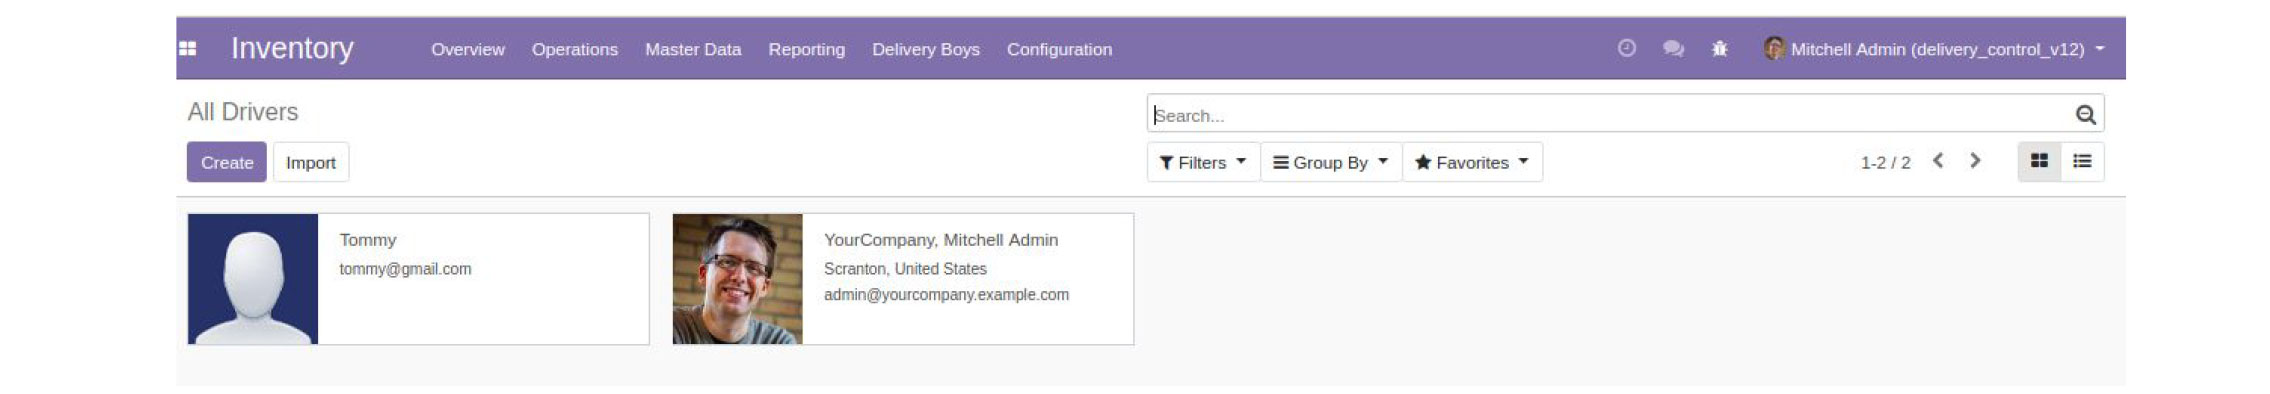Click the Import button
The height and width of the screenshot is (394, 2270).
pos(311,162)
